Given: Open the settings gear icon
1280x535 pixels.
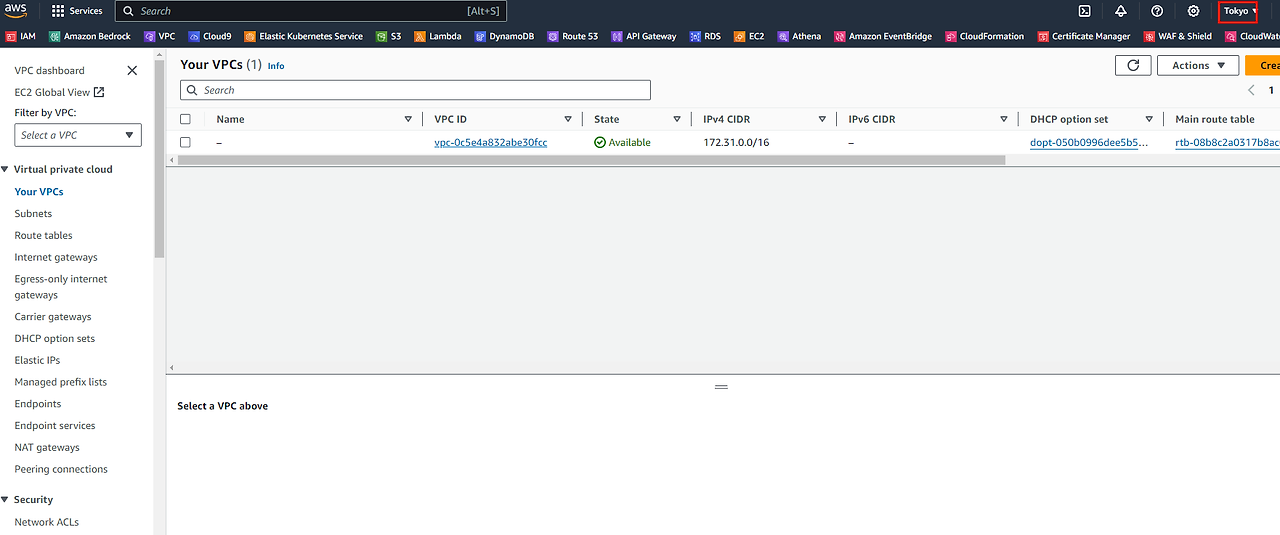Looking at the screenshot, I should click(x=1193, y=11).
